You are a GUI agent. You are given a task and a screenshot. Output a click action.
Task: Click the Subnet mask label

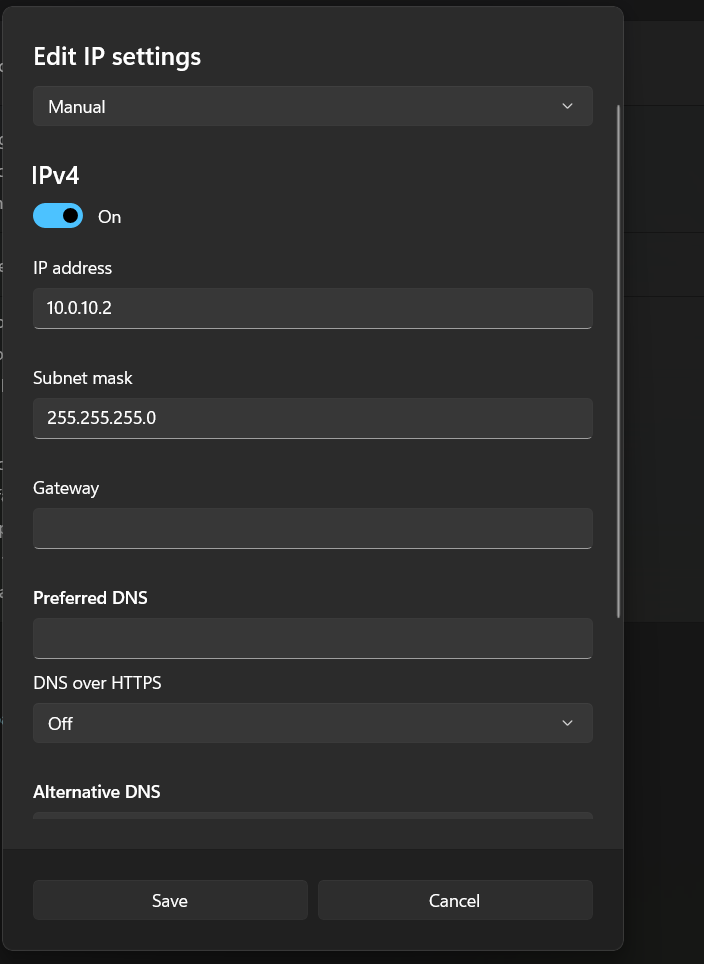(82, 378)
